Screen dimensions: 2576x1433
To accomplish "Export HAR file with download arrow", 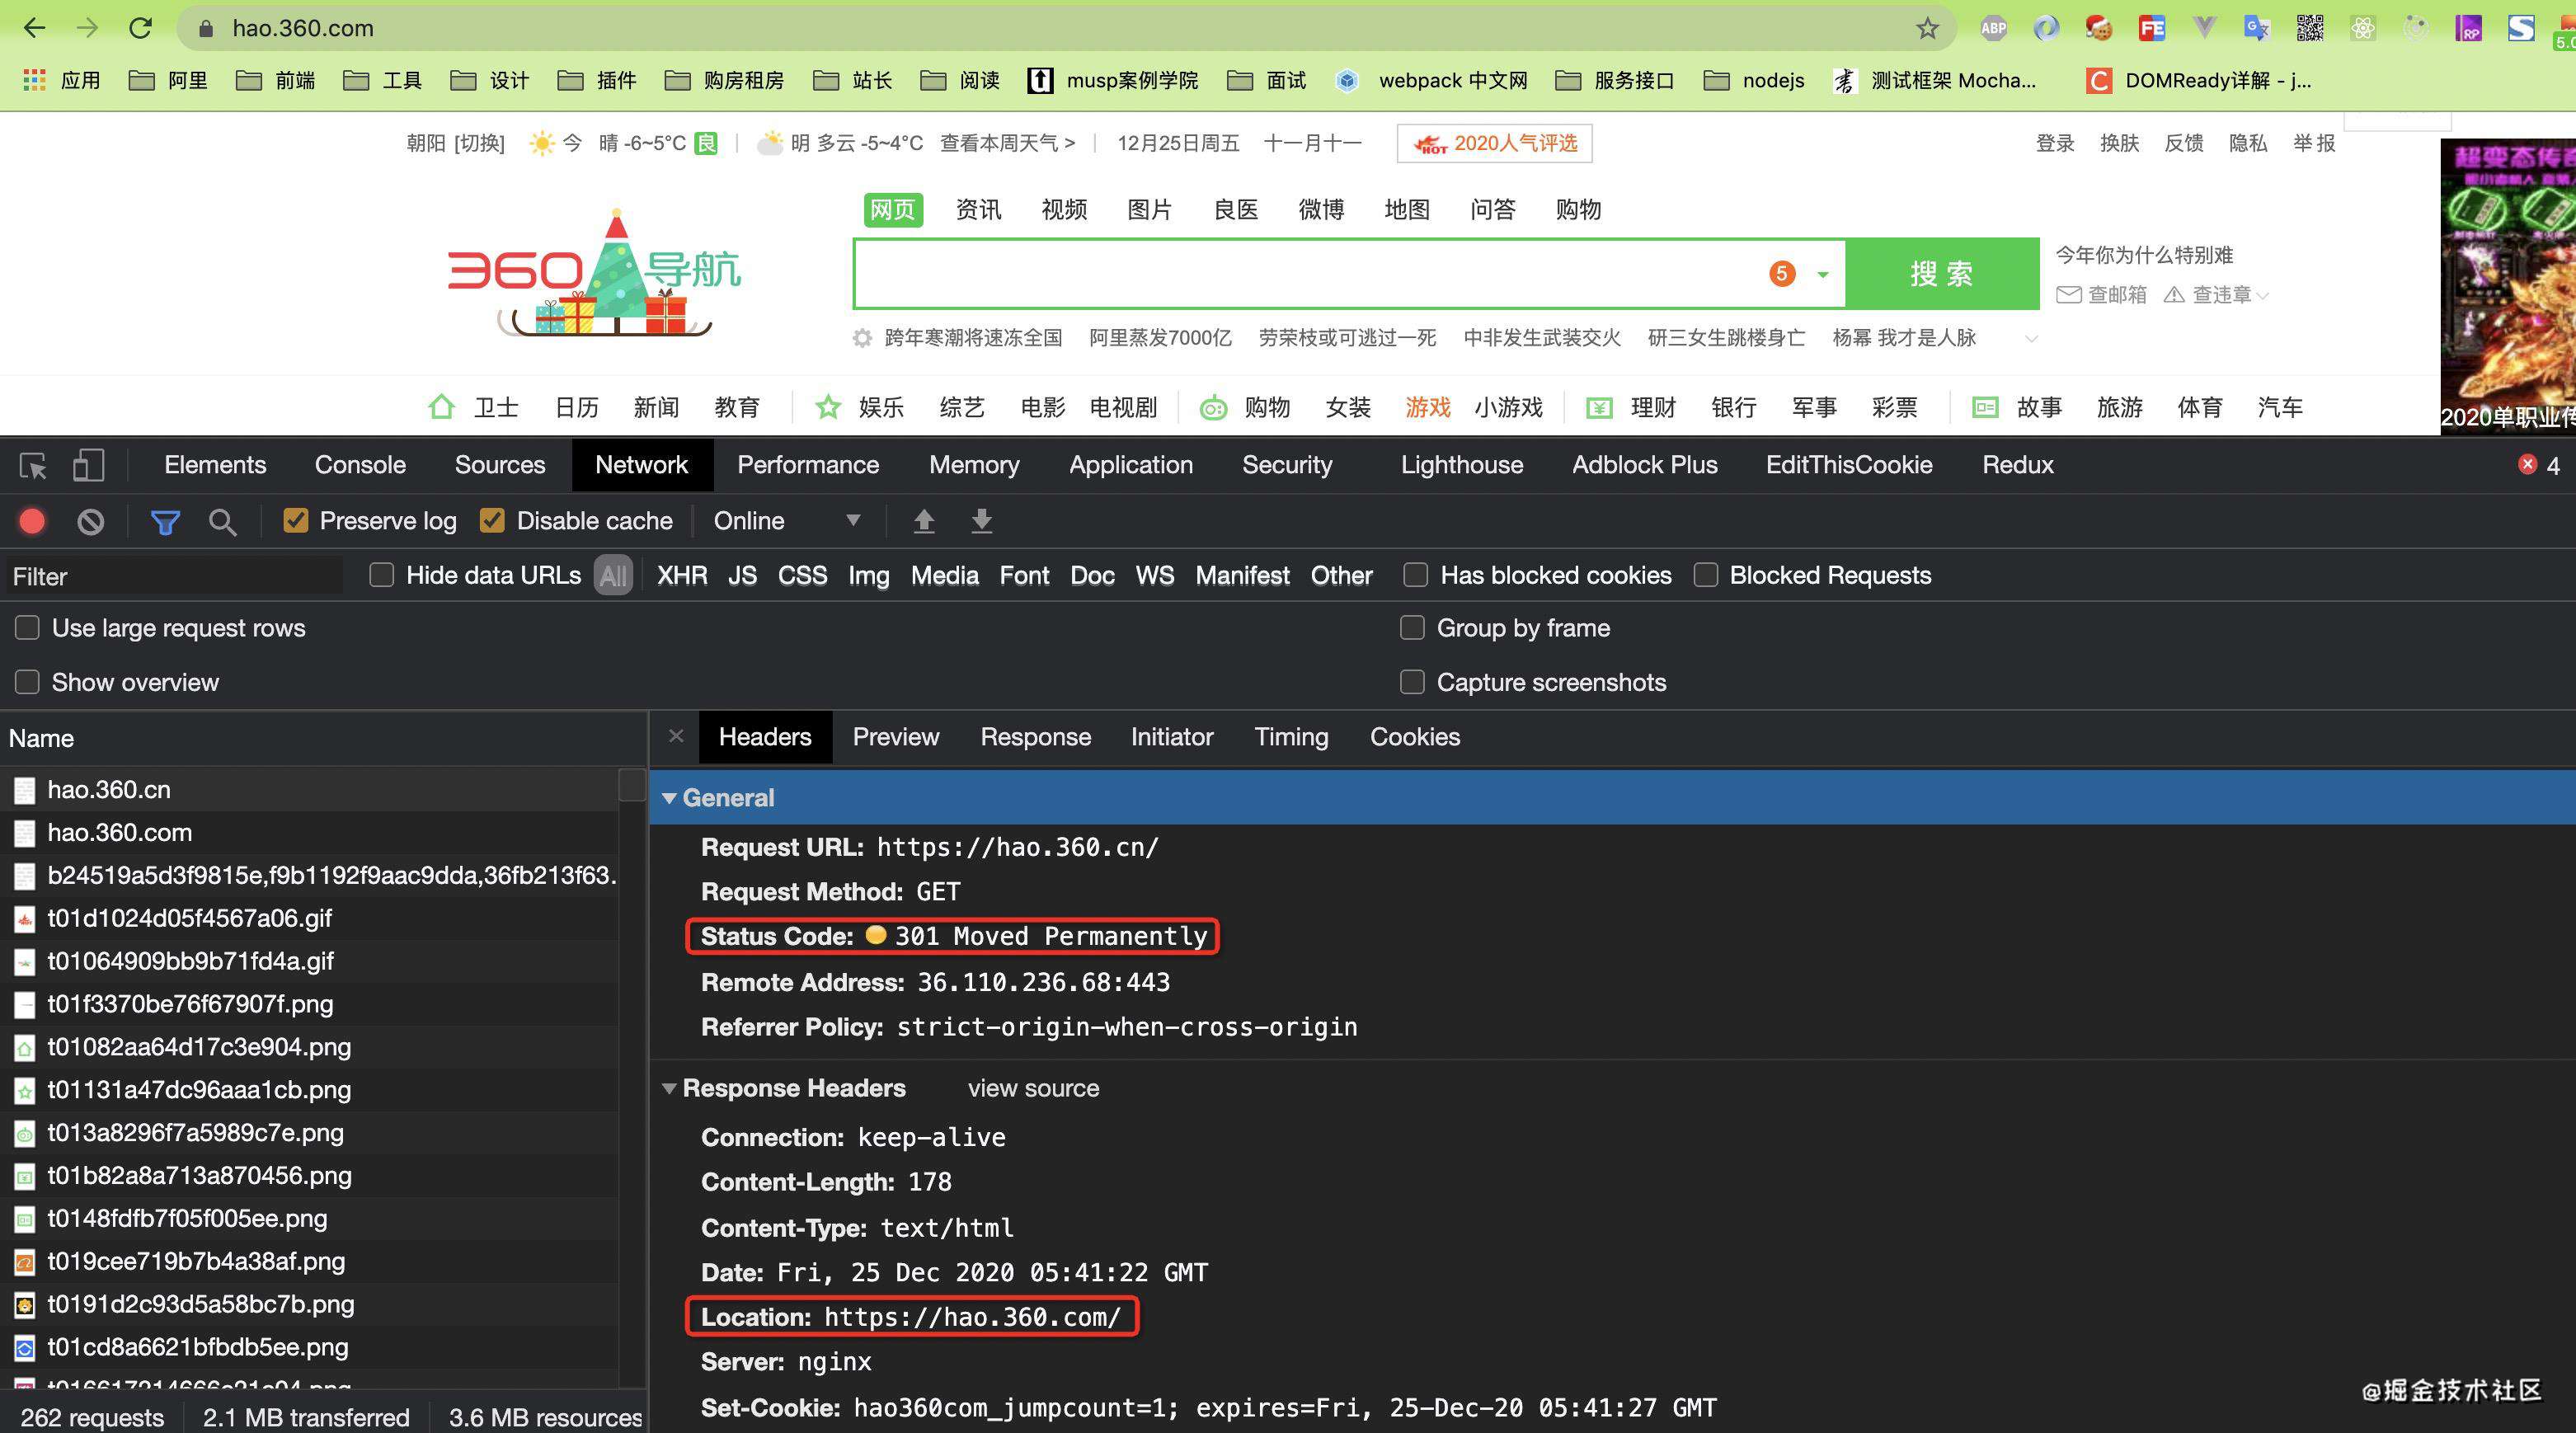I will tap(982, 520).
